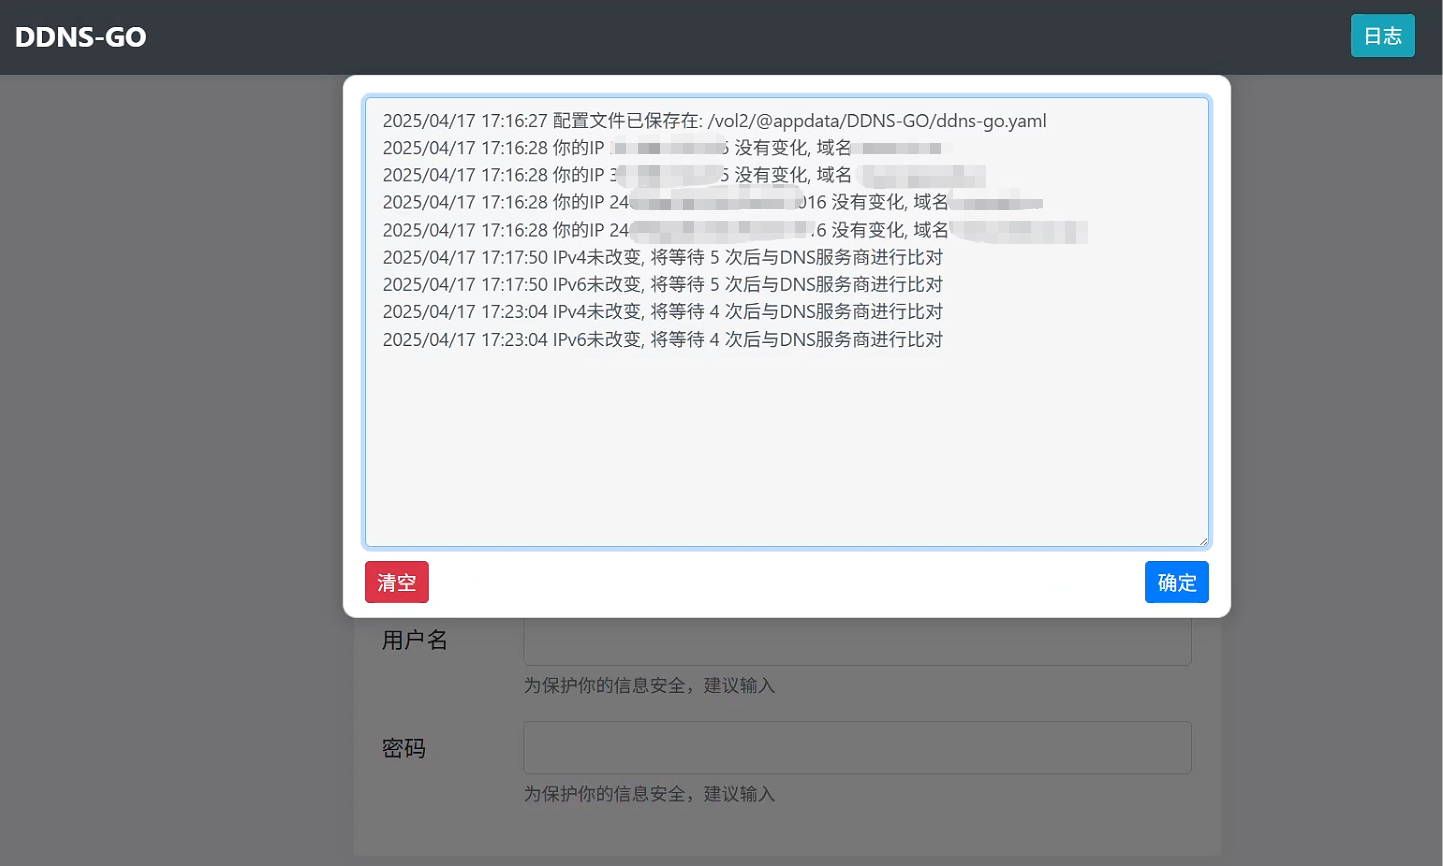
Task: Focus the 用户名 input field
Action: (x=857, y=642)
